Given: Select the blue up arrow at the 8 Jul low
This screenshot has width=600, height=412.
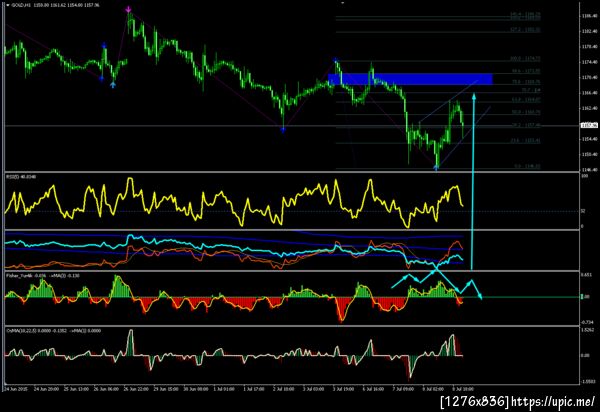Looking at the screenshot, I should (x=436, y=167).
